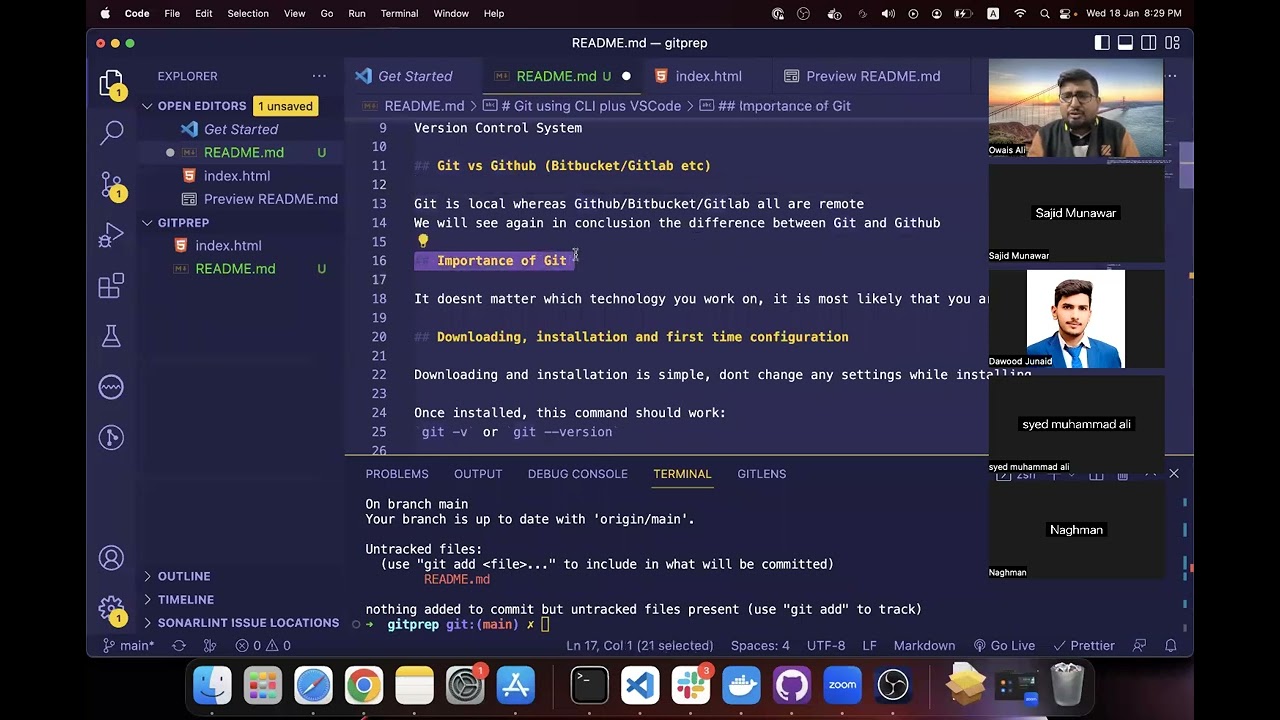This screenshot has height=720, width=1280.
Task: Open index.html in GITPREP folder tree
Action: [228, 246]
